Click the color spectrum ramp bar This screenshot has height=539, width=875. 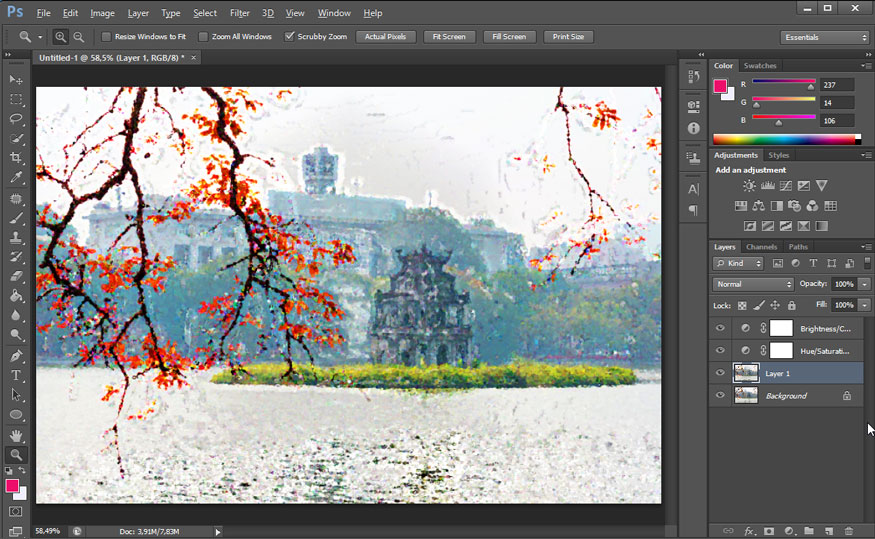(x=785, y=139)
